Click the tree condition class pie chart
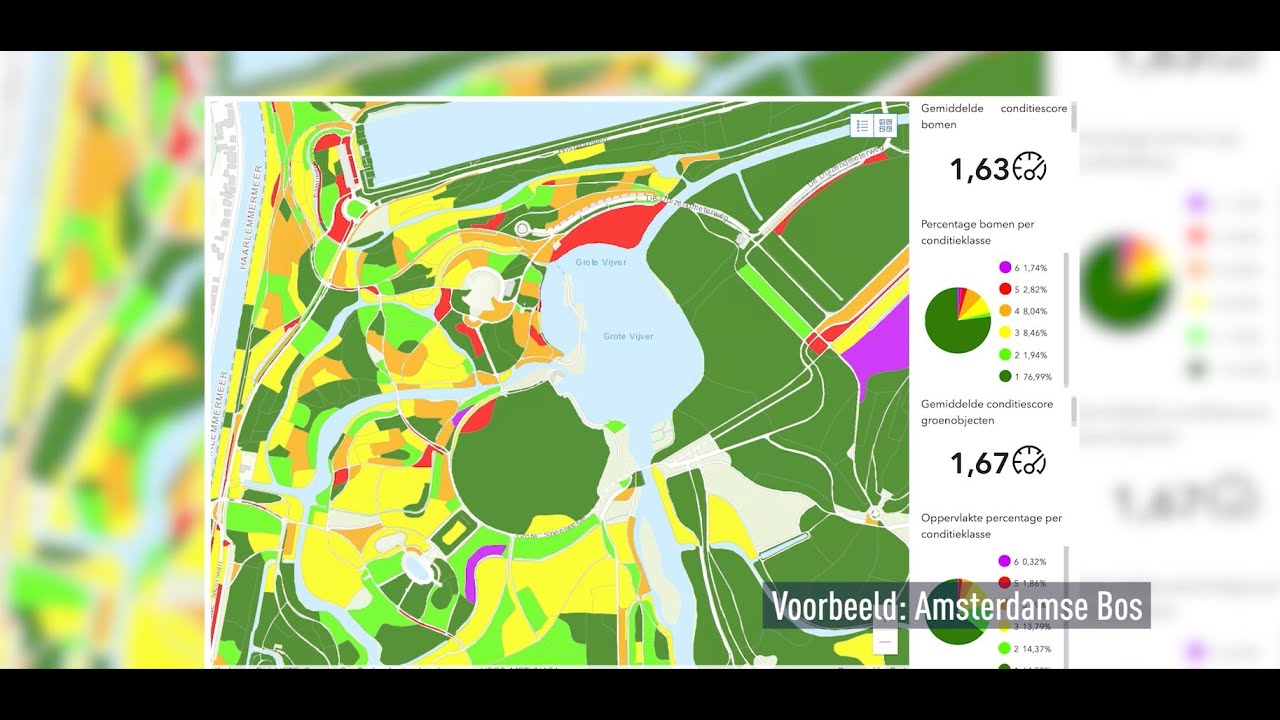The height and width of the screenshot is (720, 1280). pyautogui.click(x=958, y=320)
